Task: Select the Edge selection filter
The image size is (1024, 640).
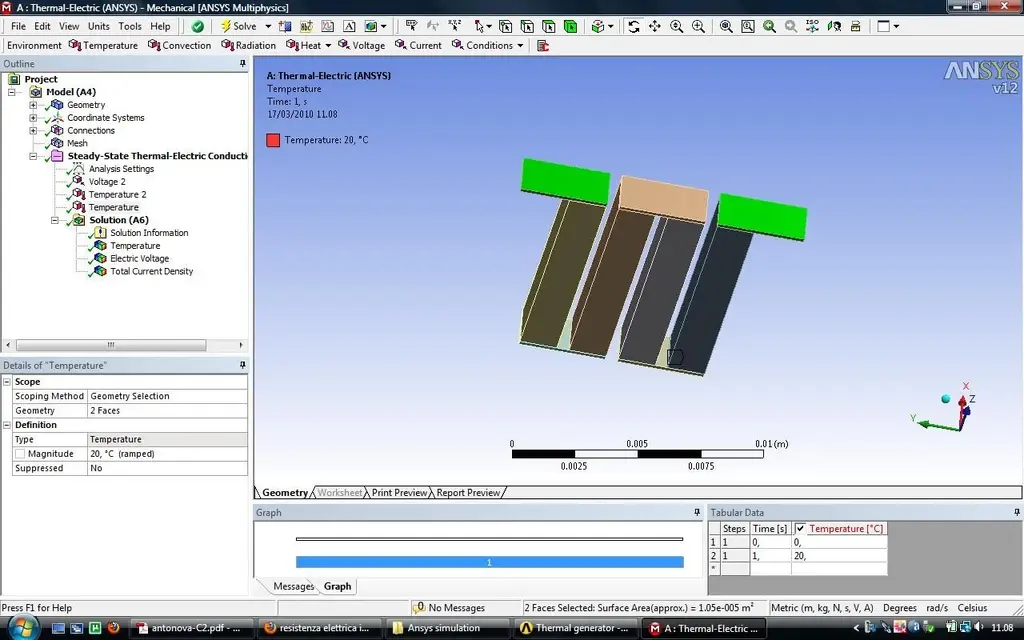Action: click(x=527, y=26)
